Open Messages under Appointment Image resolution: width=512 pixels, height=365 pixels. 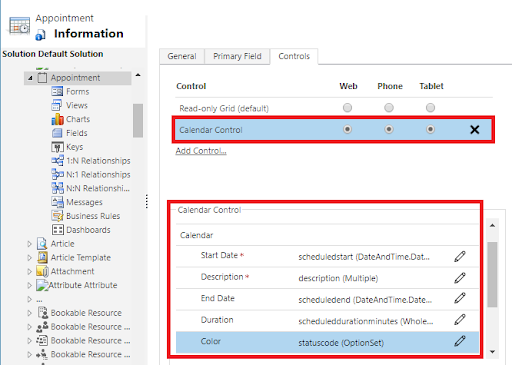point(84,202)
